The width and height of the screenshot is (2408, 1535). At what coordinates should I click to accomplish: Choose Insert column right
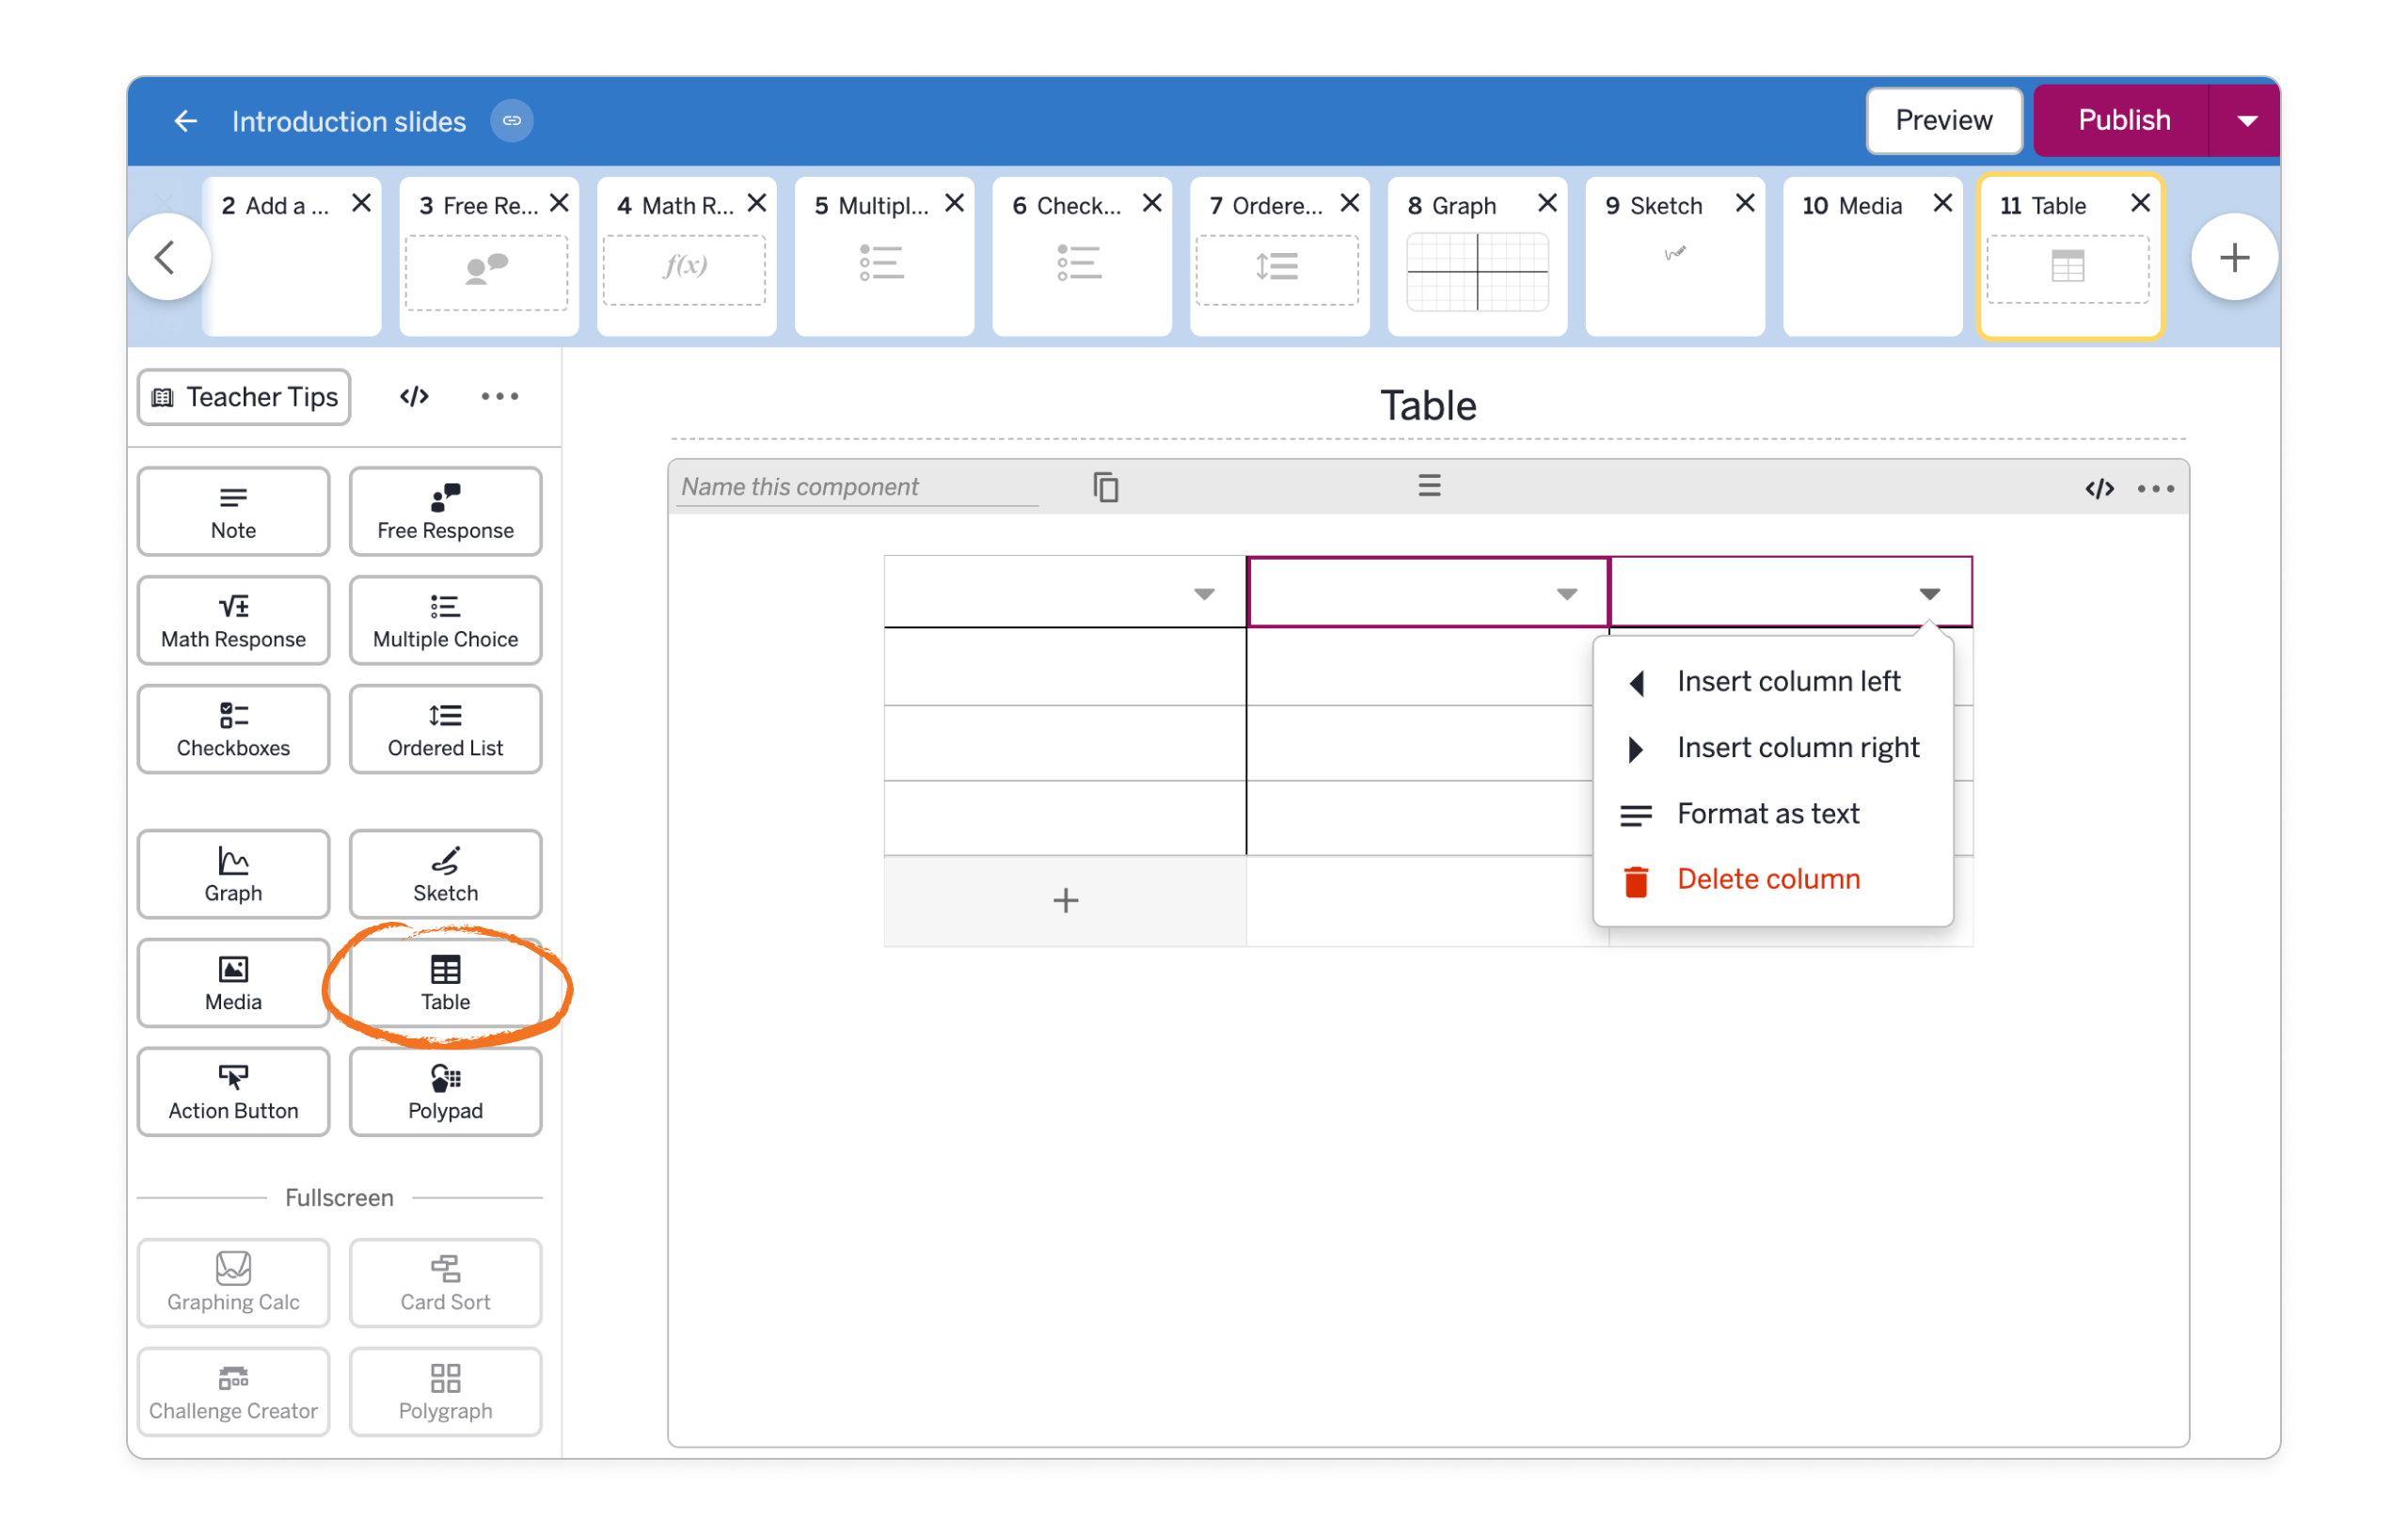pos(1772,748)
